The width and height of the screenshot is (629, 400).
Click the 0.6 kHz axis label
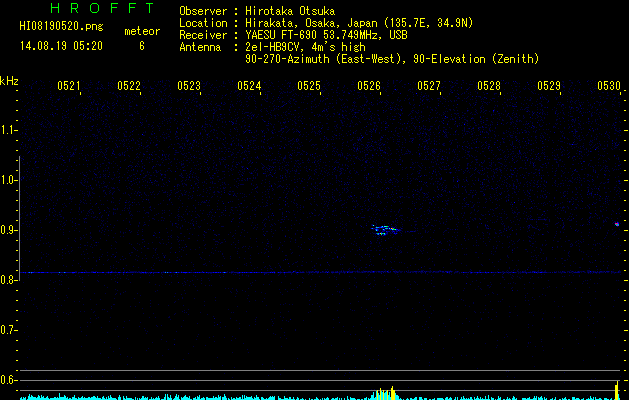(8, 380)
